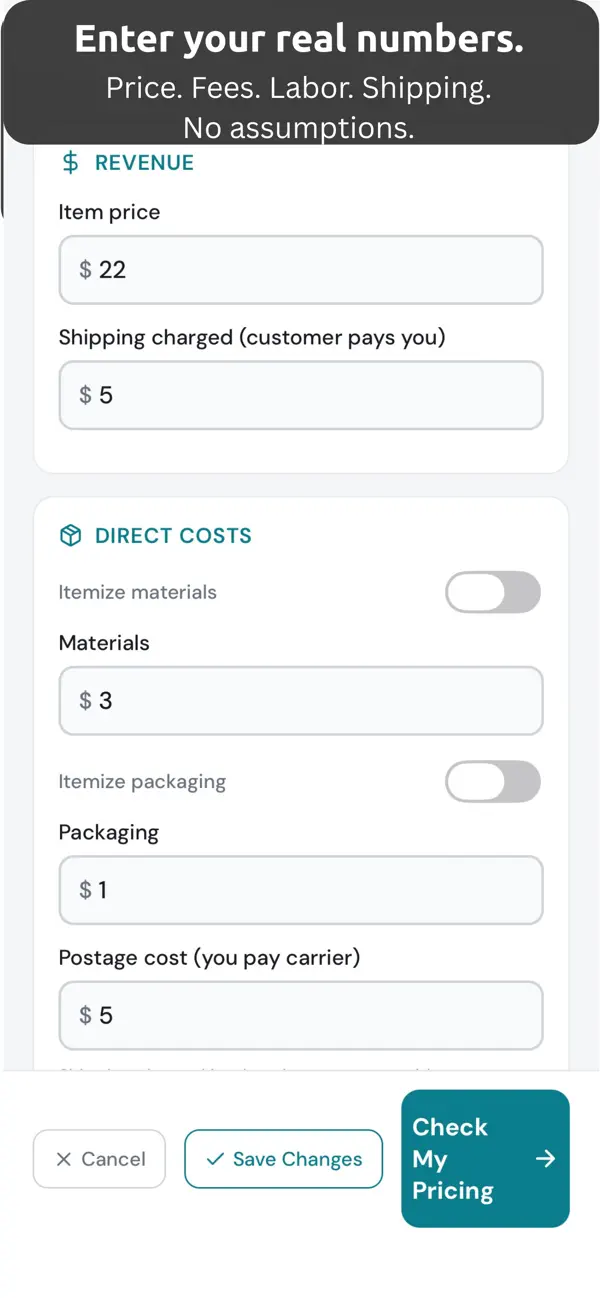Viewport: 600px width, 1298px height.
Task: Click the DIRECT COSTS section heading
Action: pyautogui.click(x=173, y=536)
